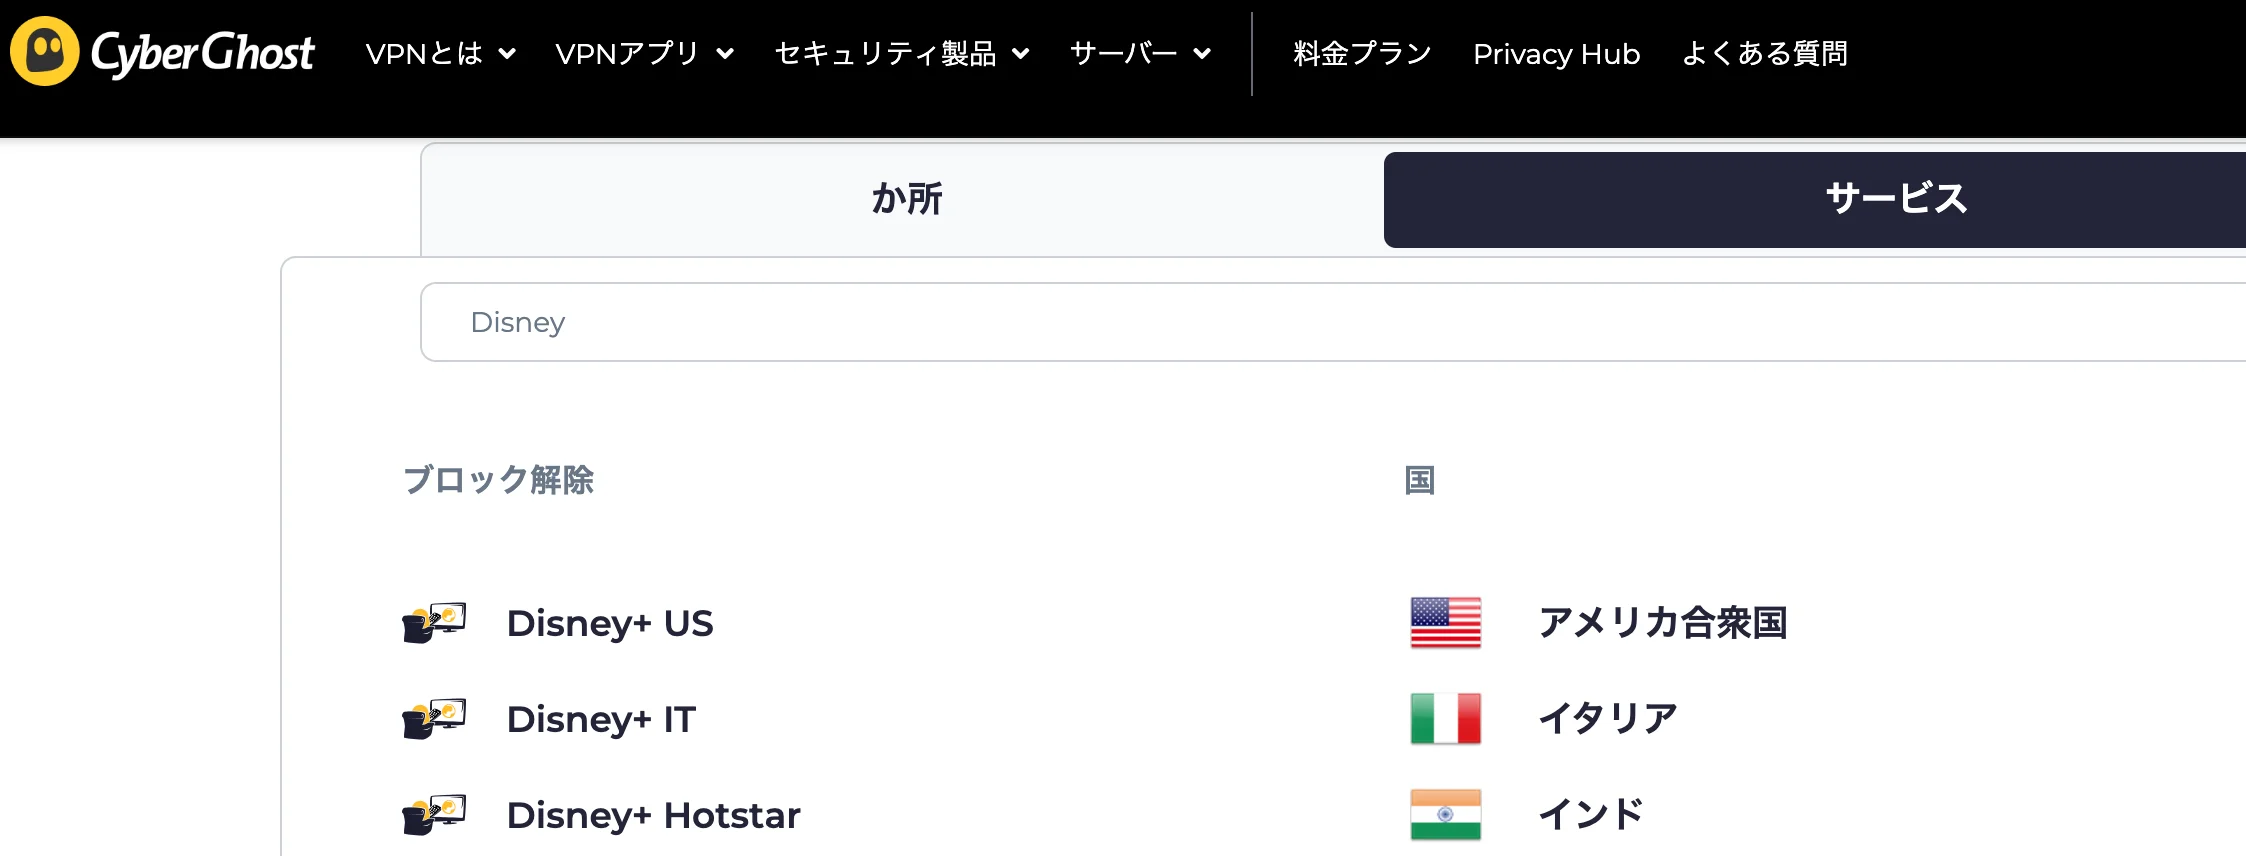Image resolution: width=2246 pixels, height=856 pixels.
Task: Switch to the か所 tab
Action: pos(906,199)
